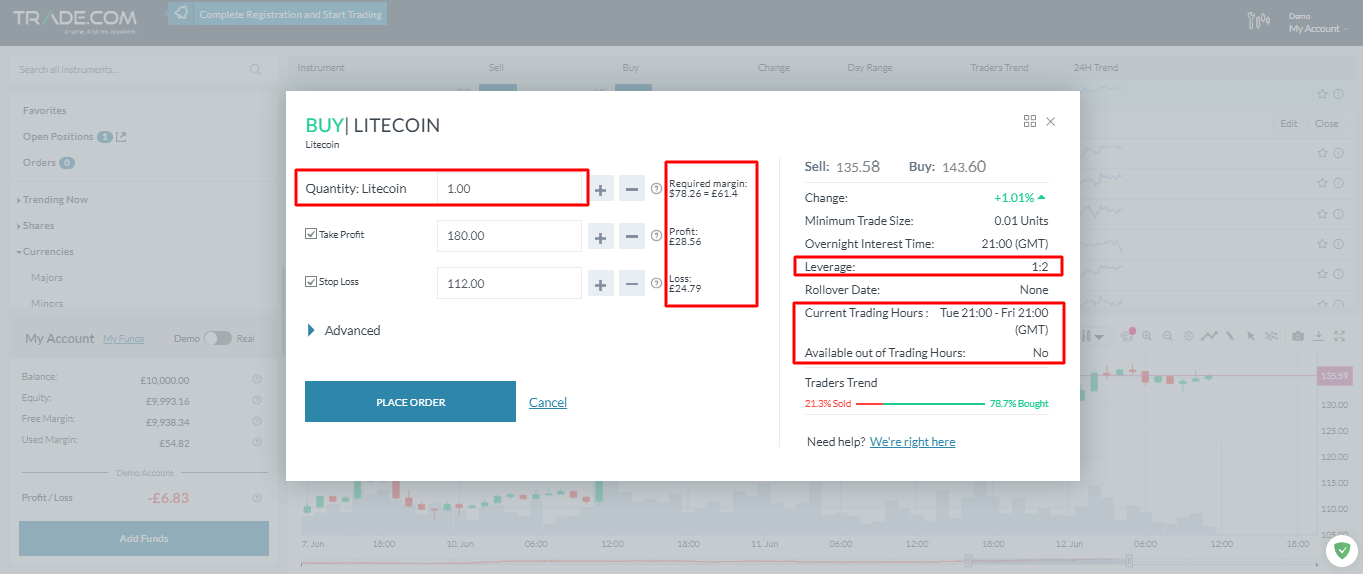Viewport: 1363px width, 574px height.
Task: Select the trend line drawing tool
Action: [1210, 337]
